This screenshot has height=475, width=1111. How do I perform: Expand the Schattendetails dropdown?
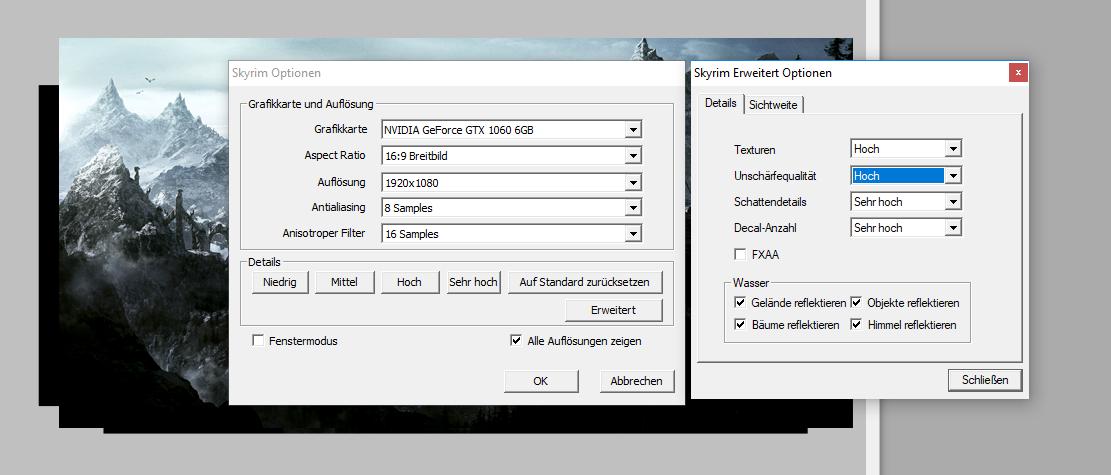[x=953, y=202]
